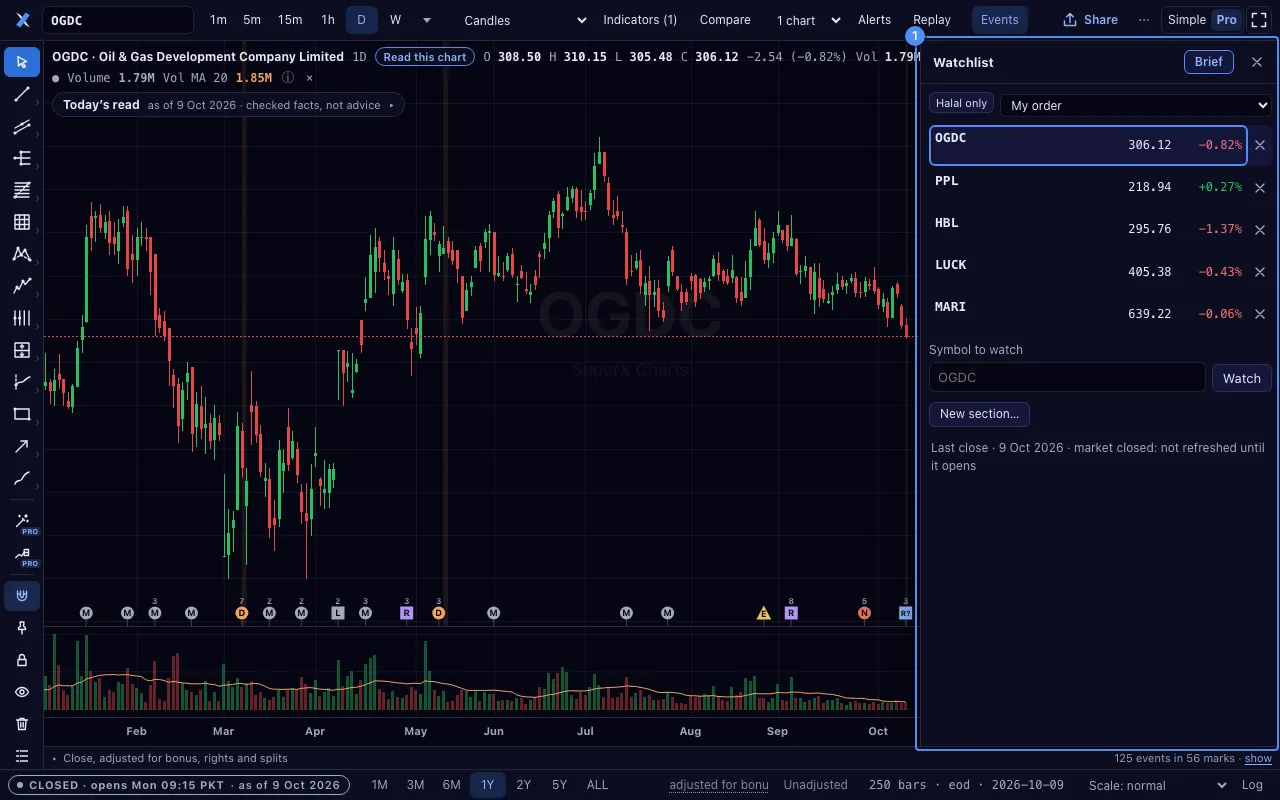Pick the rectangle shape tool
Screen dimensions: 1280x800
22,414
